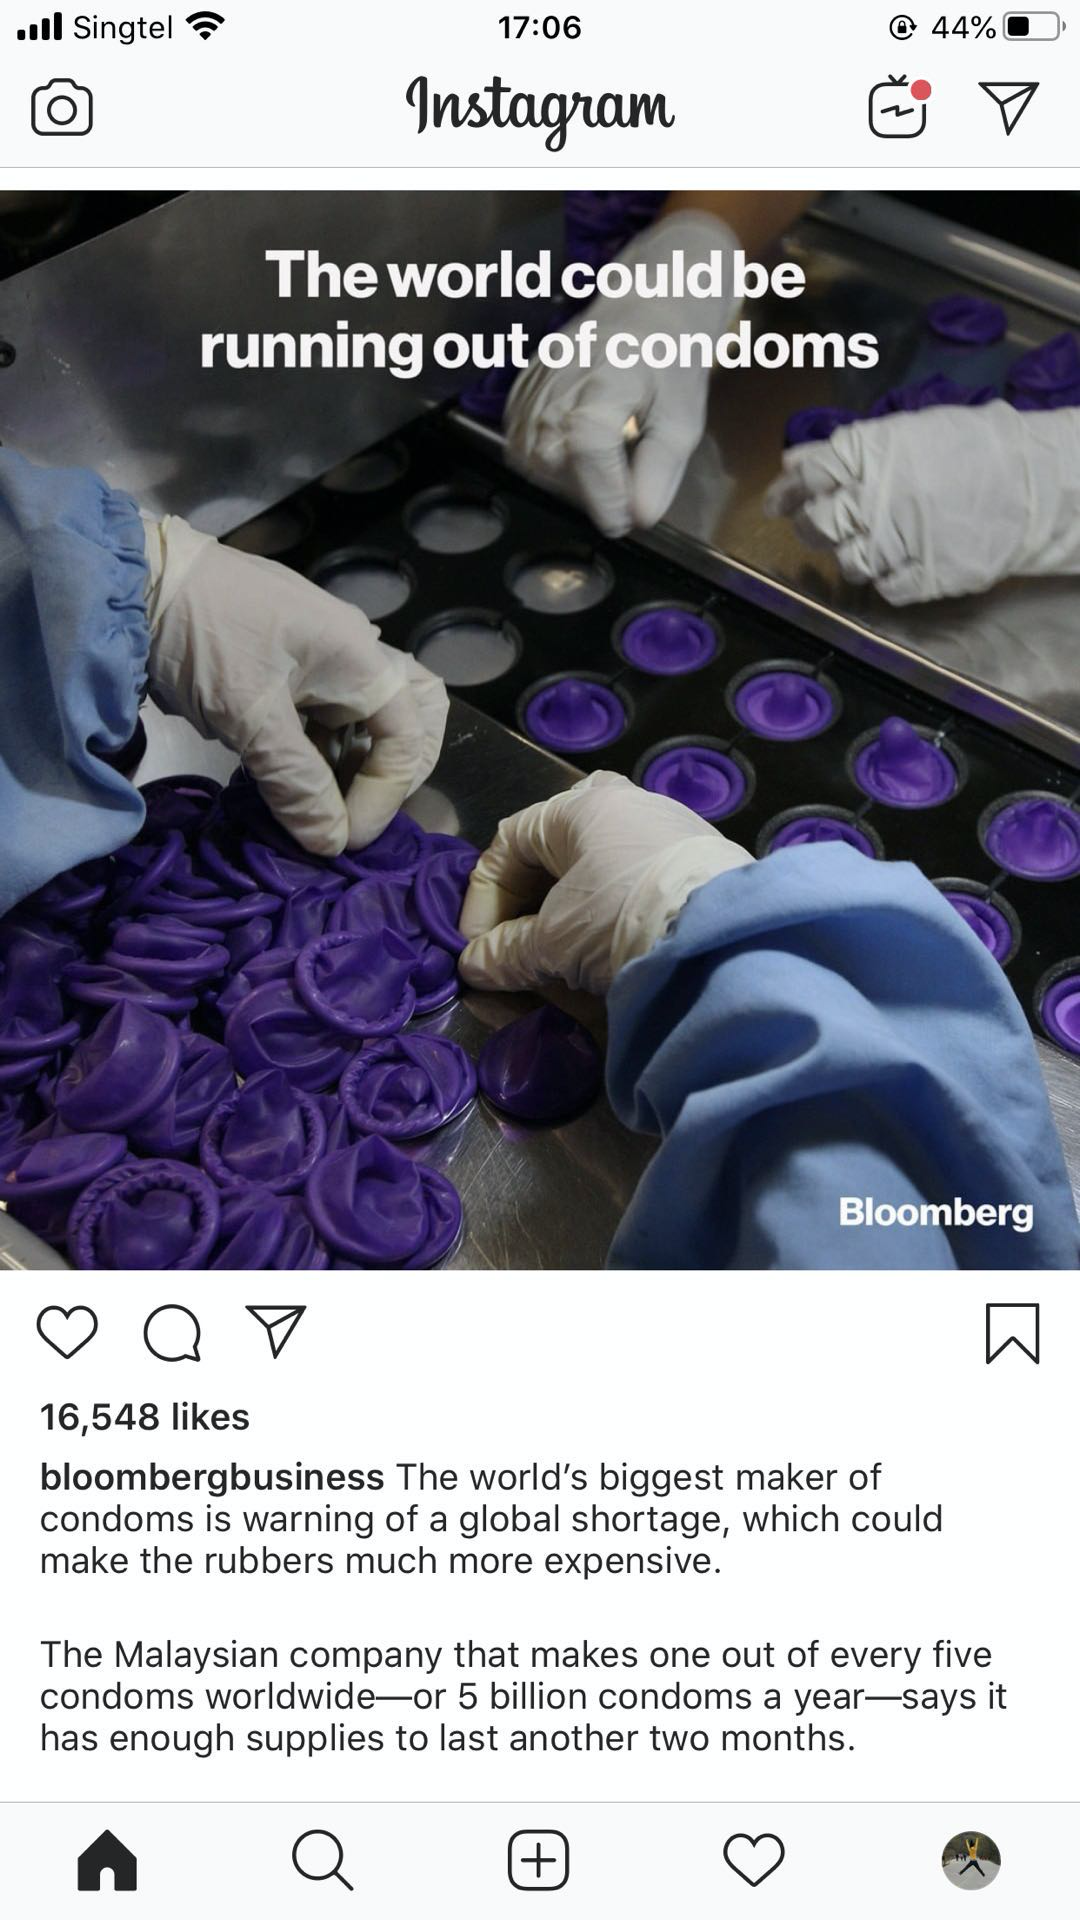The width and height of the screenshot is (1080, 1920).
Task: Save the post with the bookmark icon
Action: (1013, 1333)
